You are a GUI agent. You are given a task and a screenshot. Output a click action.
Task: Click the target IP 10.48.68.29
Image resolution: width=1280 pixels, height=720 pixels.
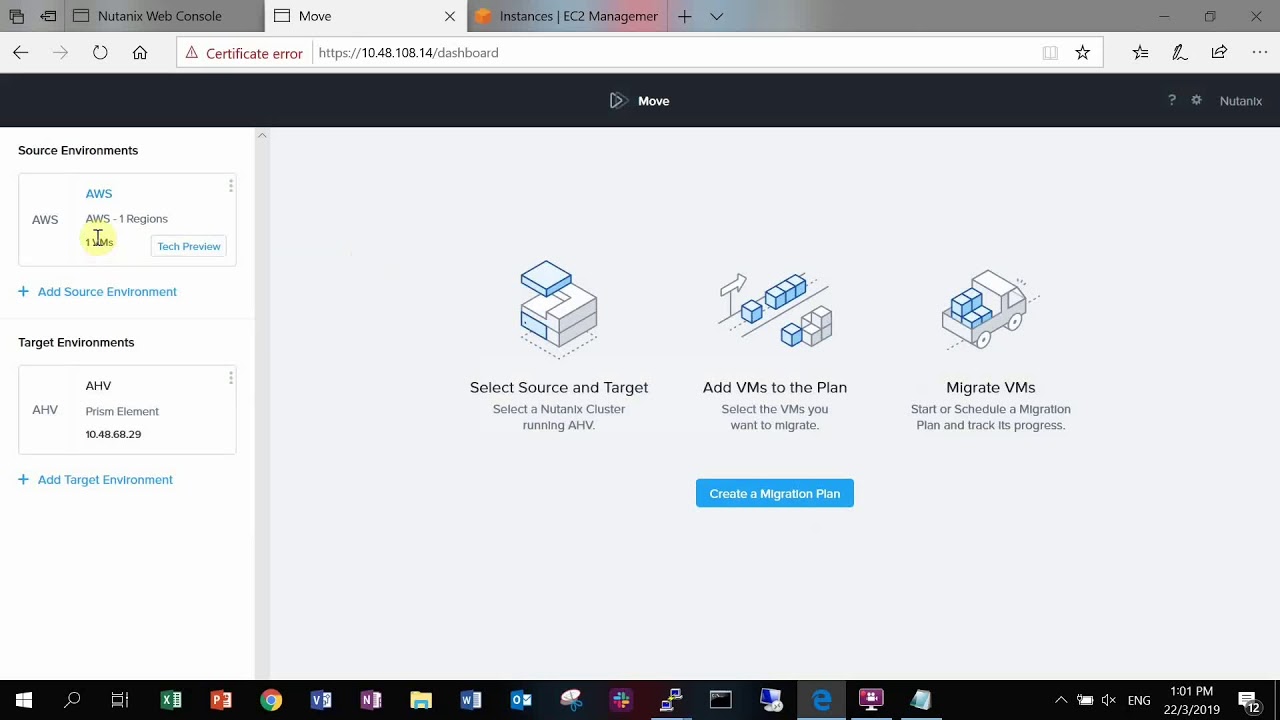coord(113,434)
